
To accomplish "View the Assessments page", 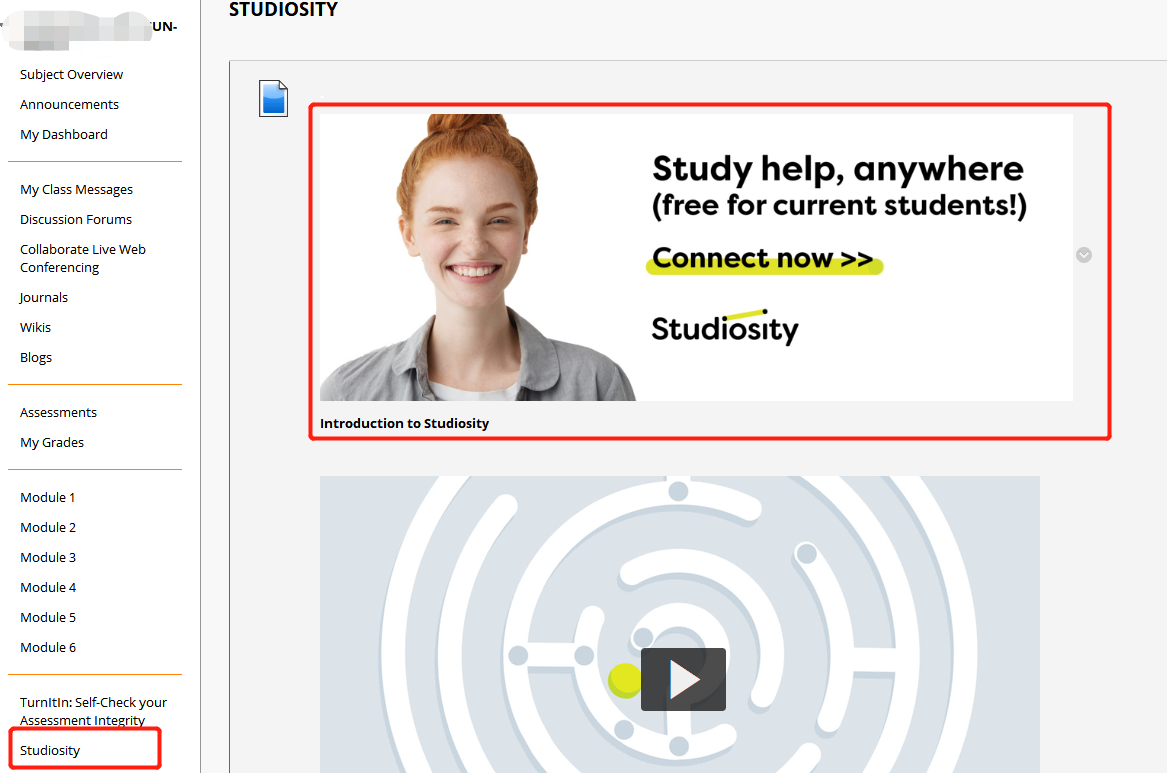I will click(x=58, y=412).
